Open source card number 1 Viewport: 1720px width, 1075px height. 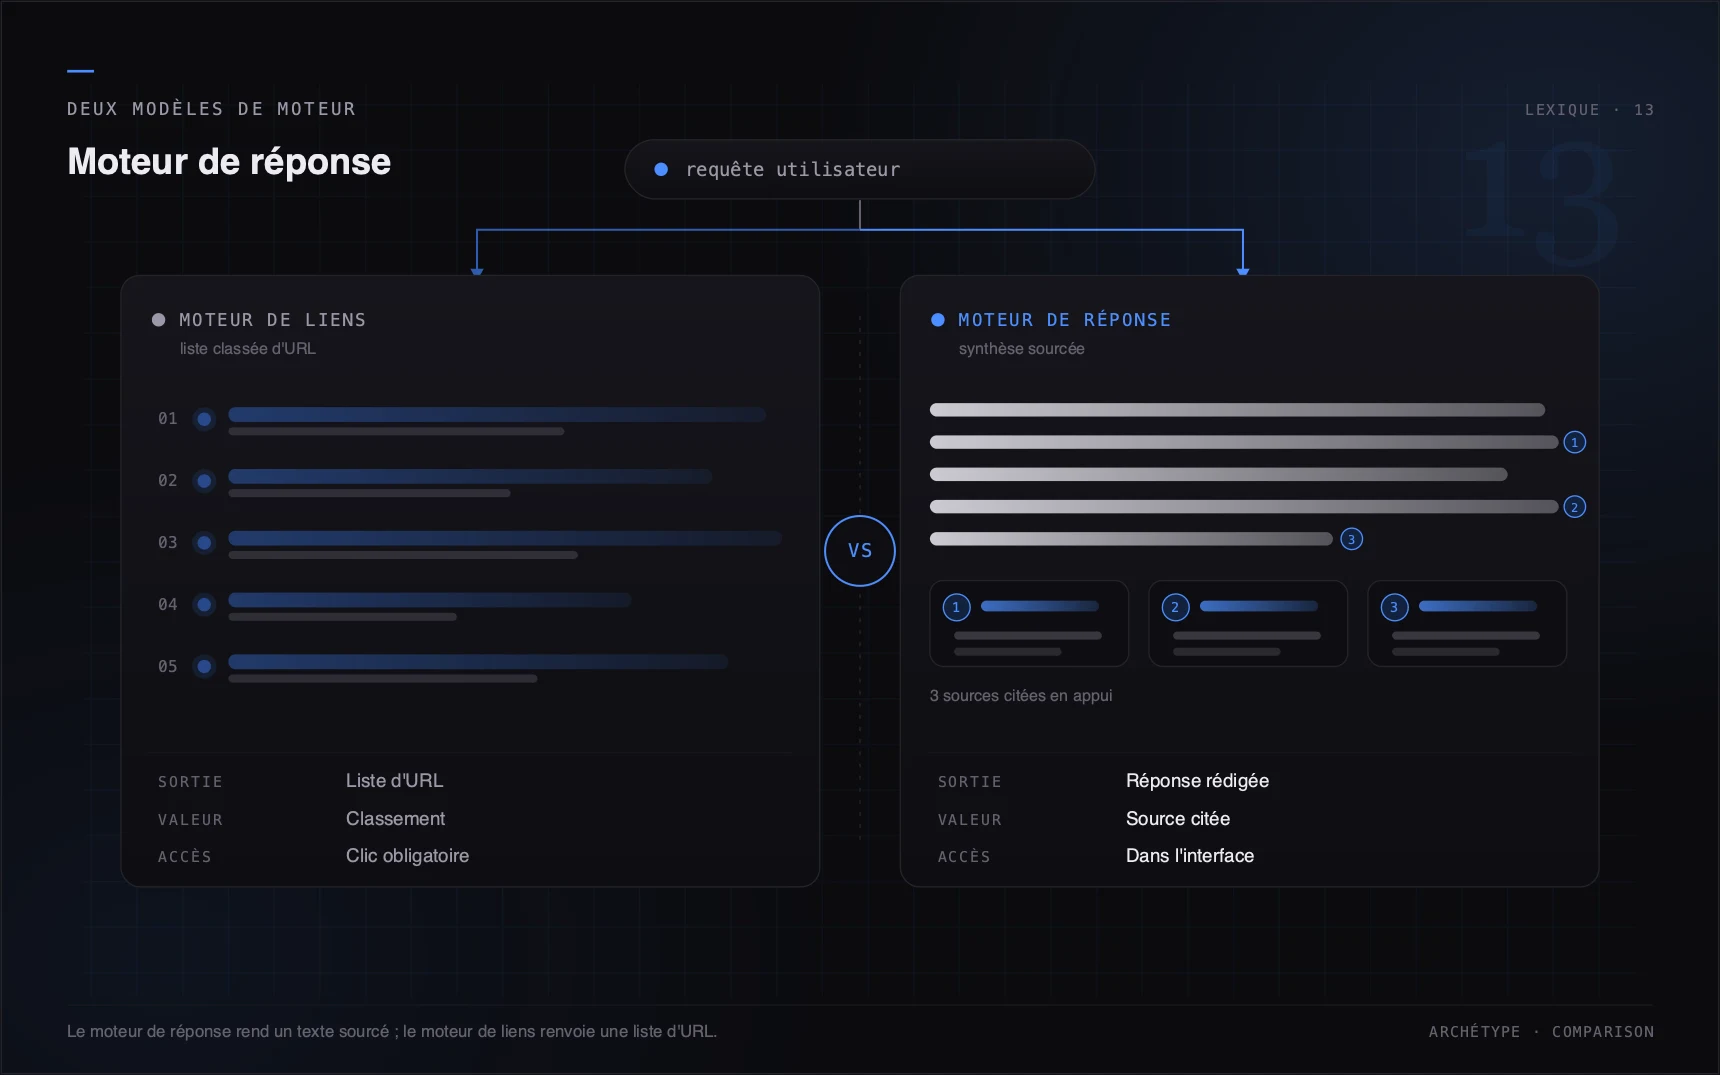(x=1029, y=623)
